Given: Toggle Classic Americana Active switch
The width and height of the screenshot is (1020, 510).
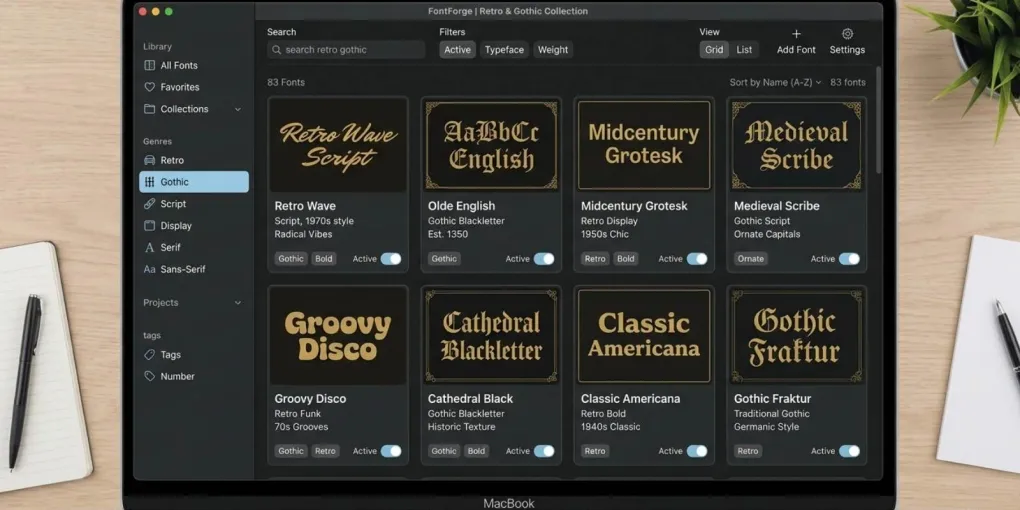Looking at the screenshot, I should pos(697,451).
